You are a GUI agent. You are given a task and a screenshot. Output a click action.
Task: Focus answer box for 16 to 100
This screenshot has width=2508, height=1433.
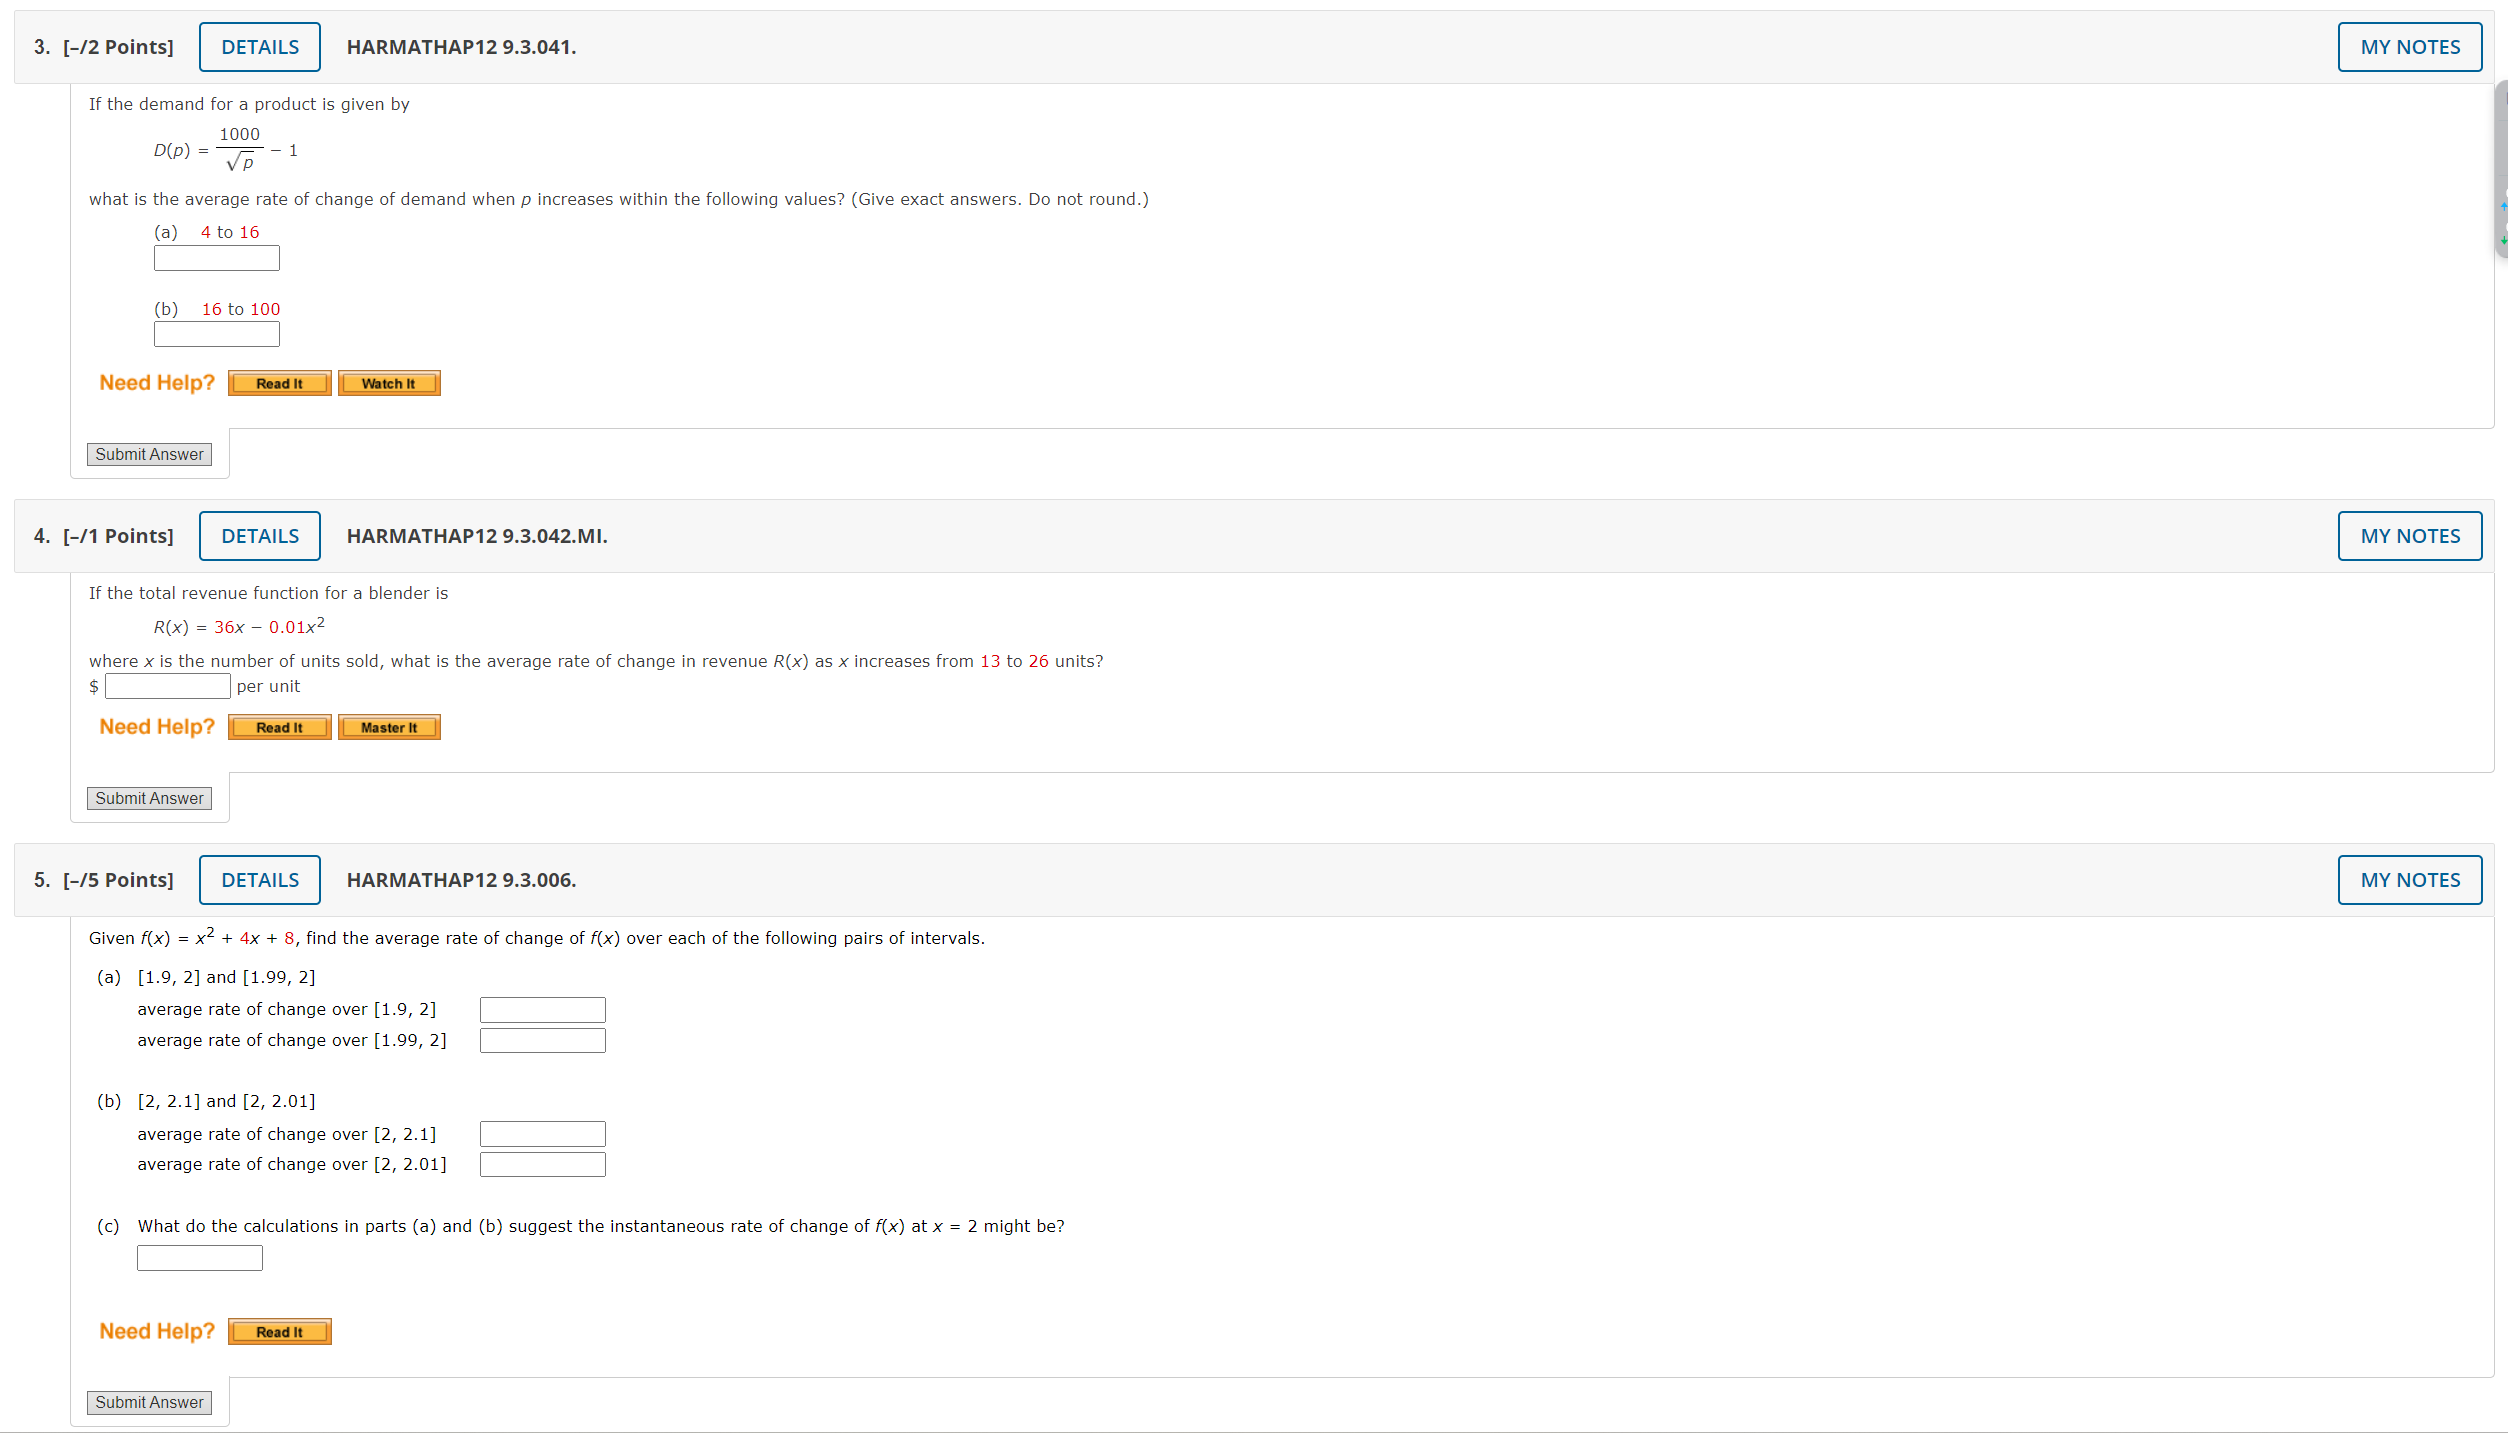pos(217,335)
